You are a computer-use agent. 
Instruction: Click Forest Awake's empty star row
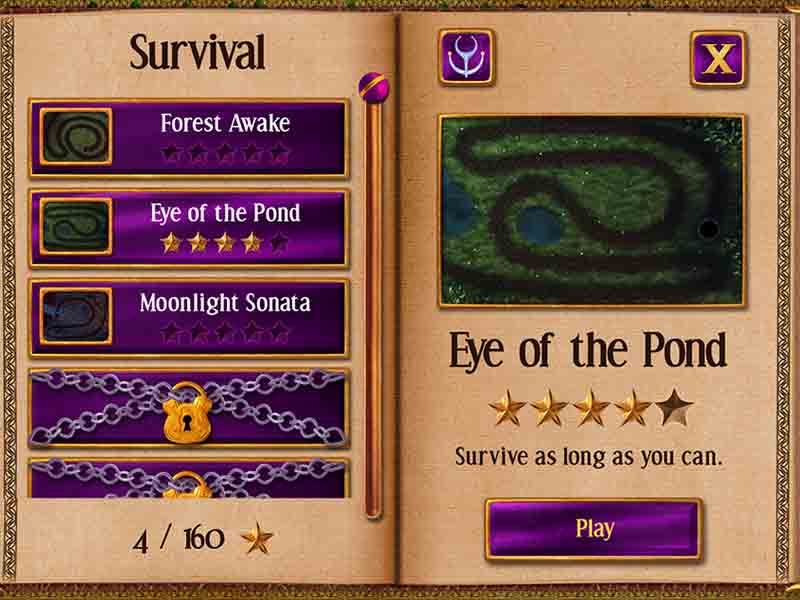click(225, 153)
